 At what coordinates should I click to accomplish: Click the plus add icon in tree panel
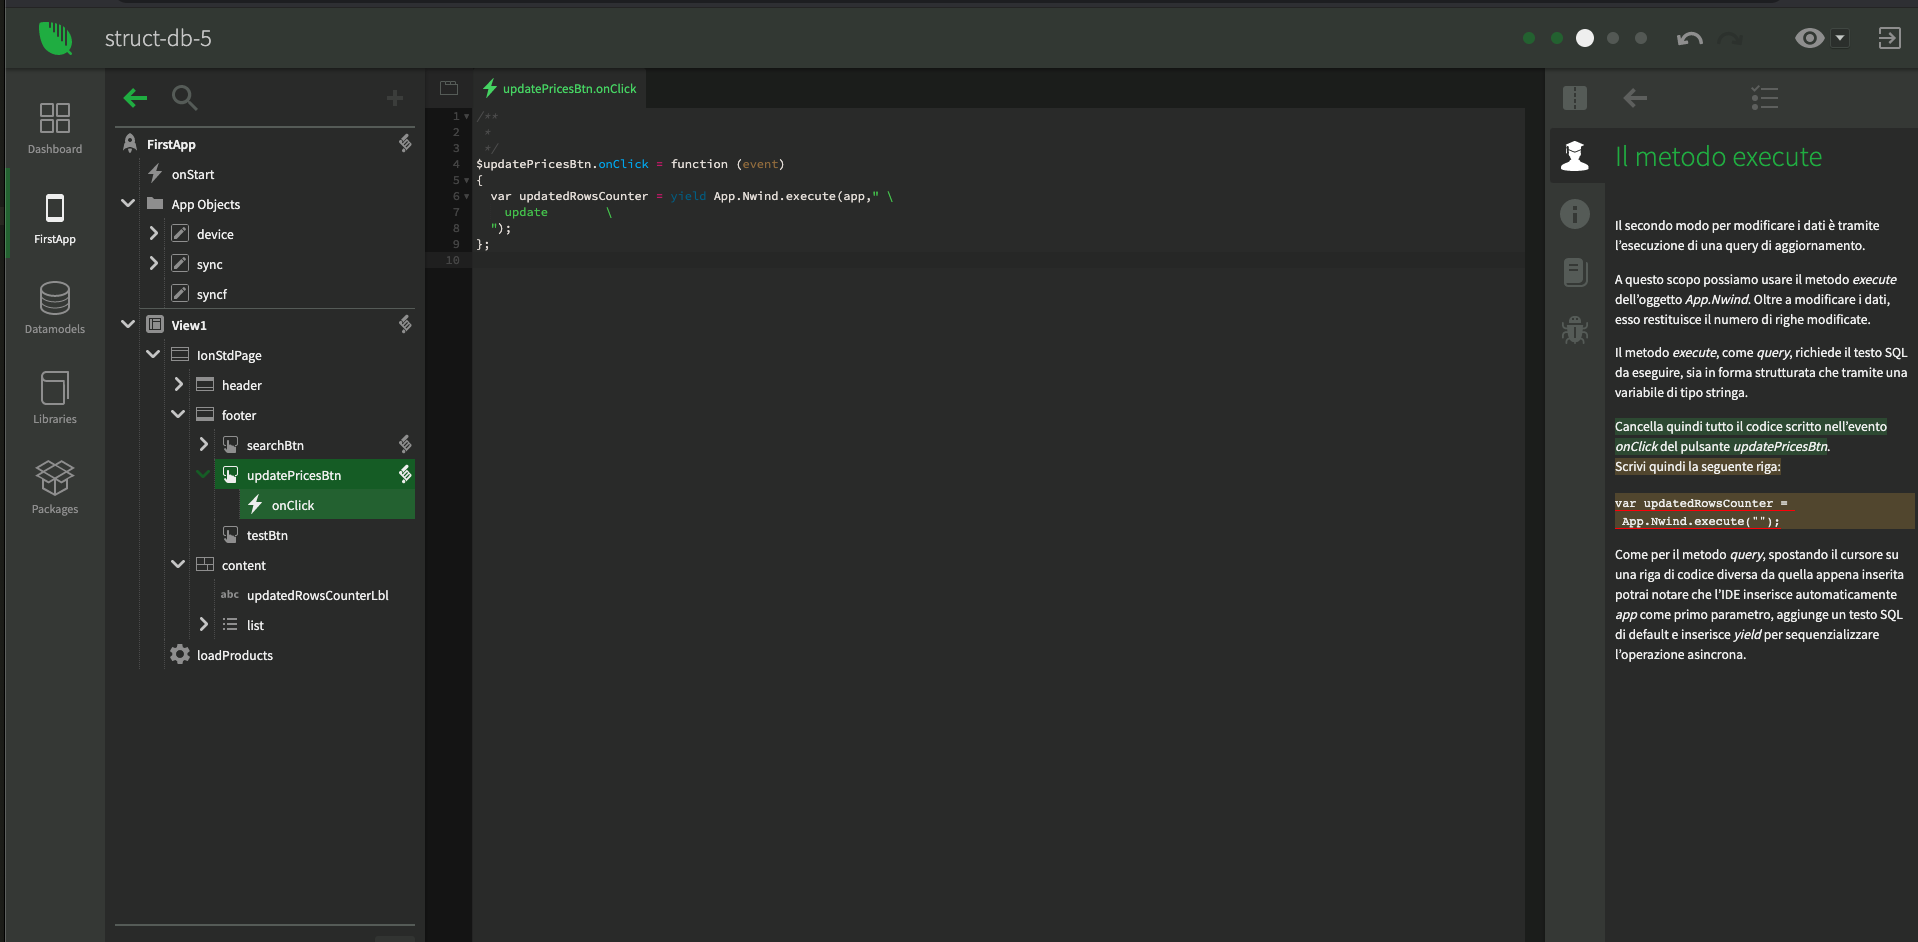coord(395,97)
